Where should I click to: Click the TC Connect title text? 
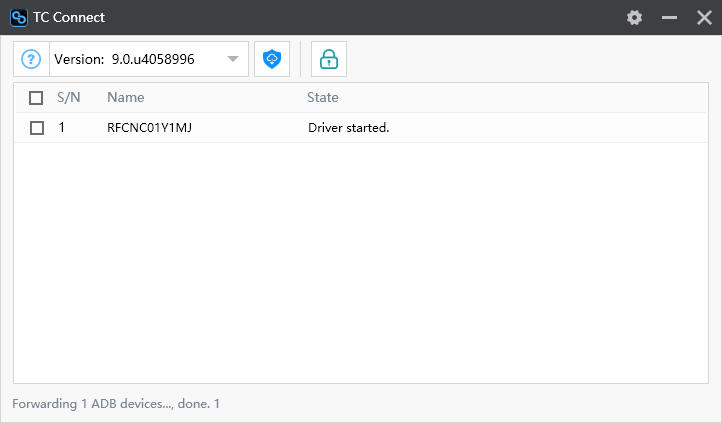[x=69, y=17]
